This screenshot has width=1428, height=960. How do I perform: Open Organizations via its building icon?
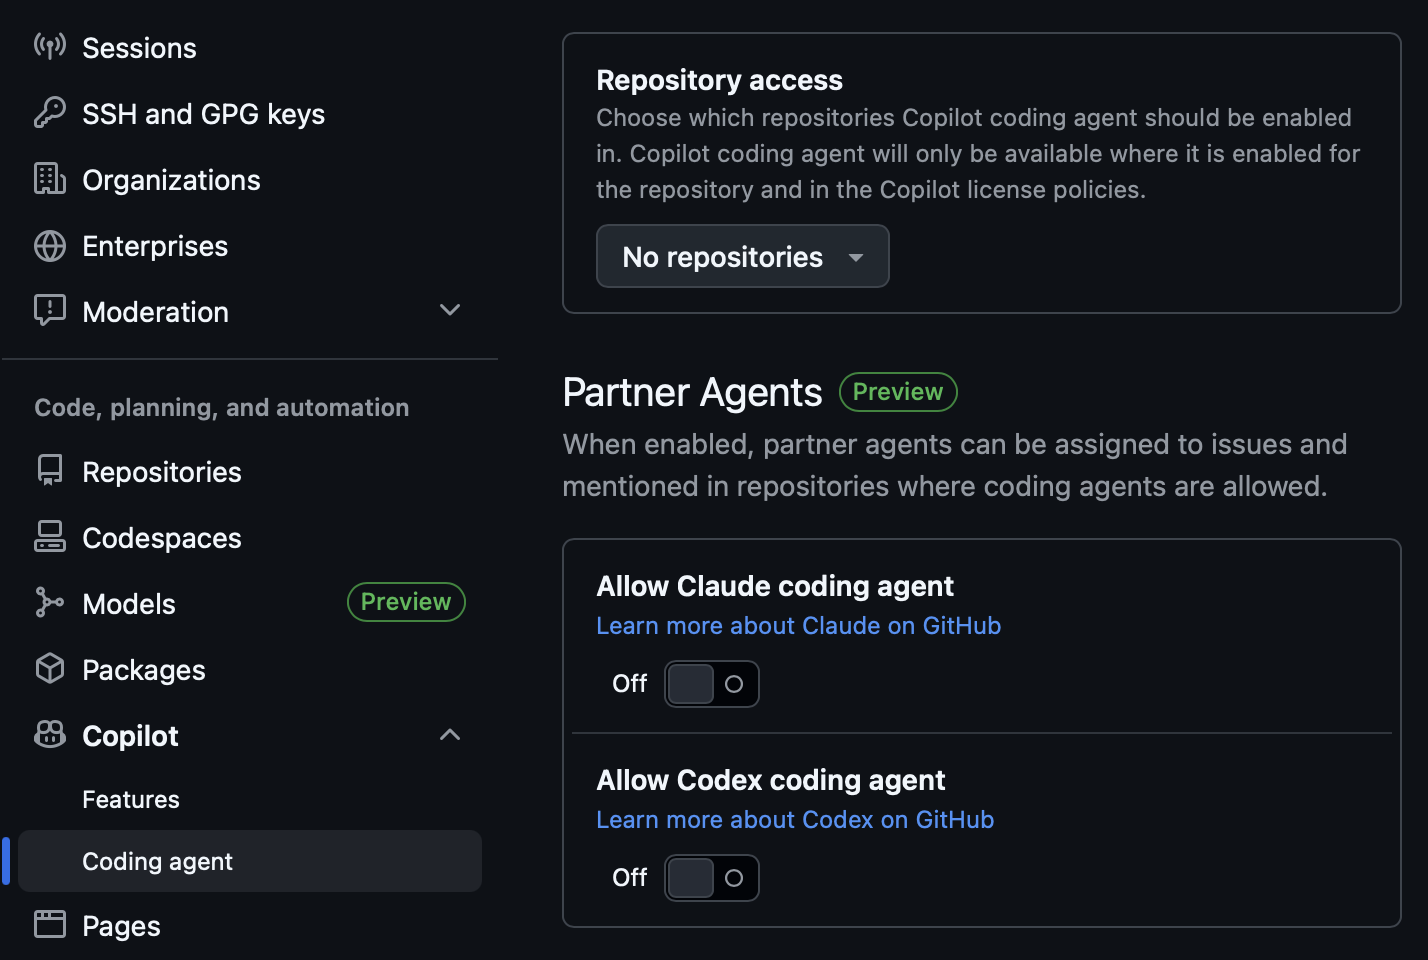pyautogui.click(x=49, y=179)
